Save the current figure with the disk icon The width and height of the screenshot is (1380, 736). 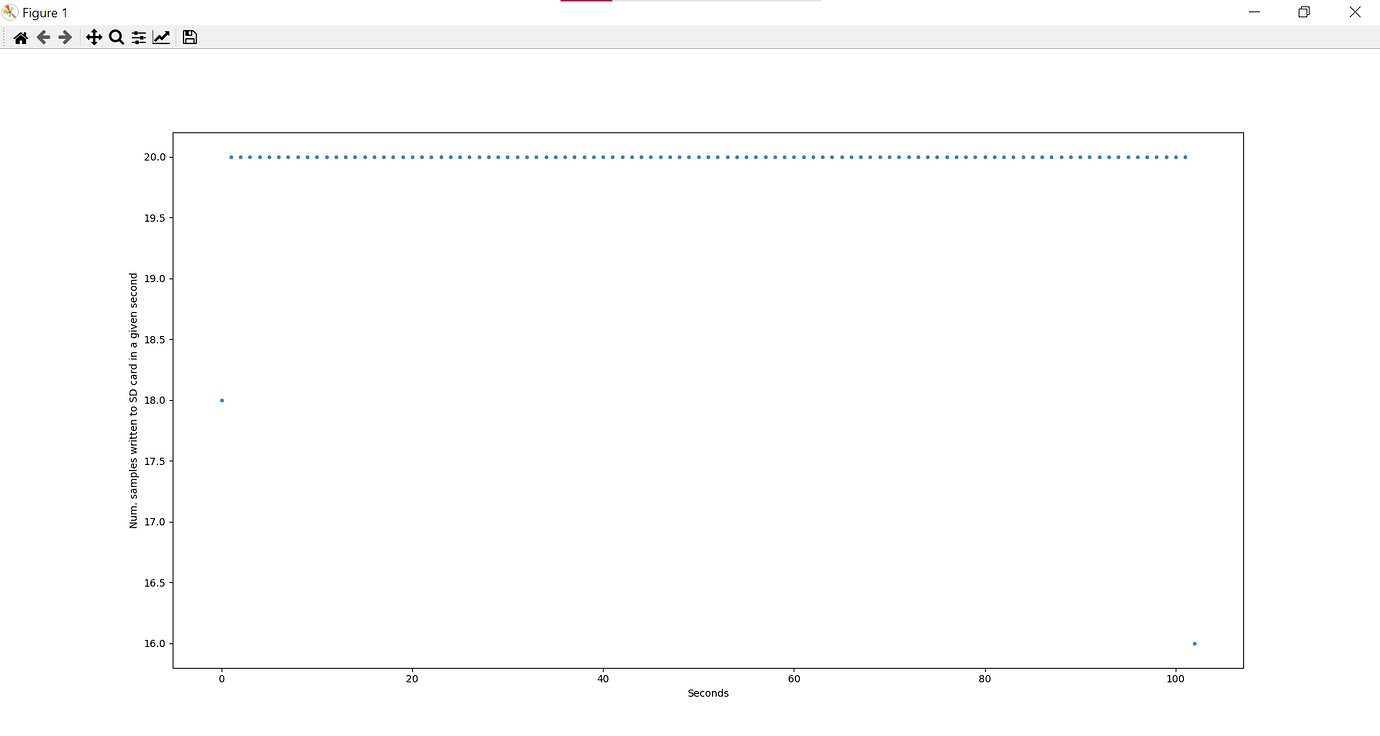pos(189,36)
